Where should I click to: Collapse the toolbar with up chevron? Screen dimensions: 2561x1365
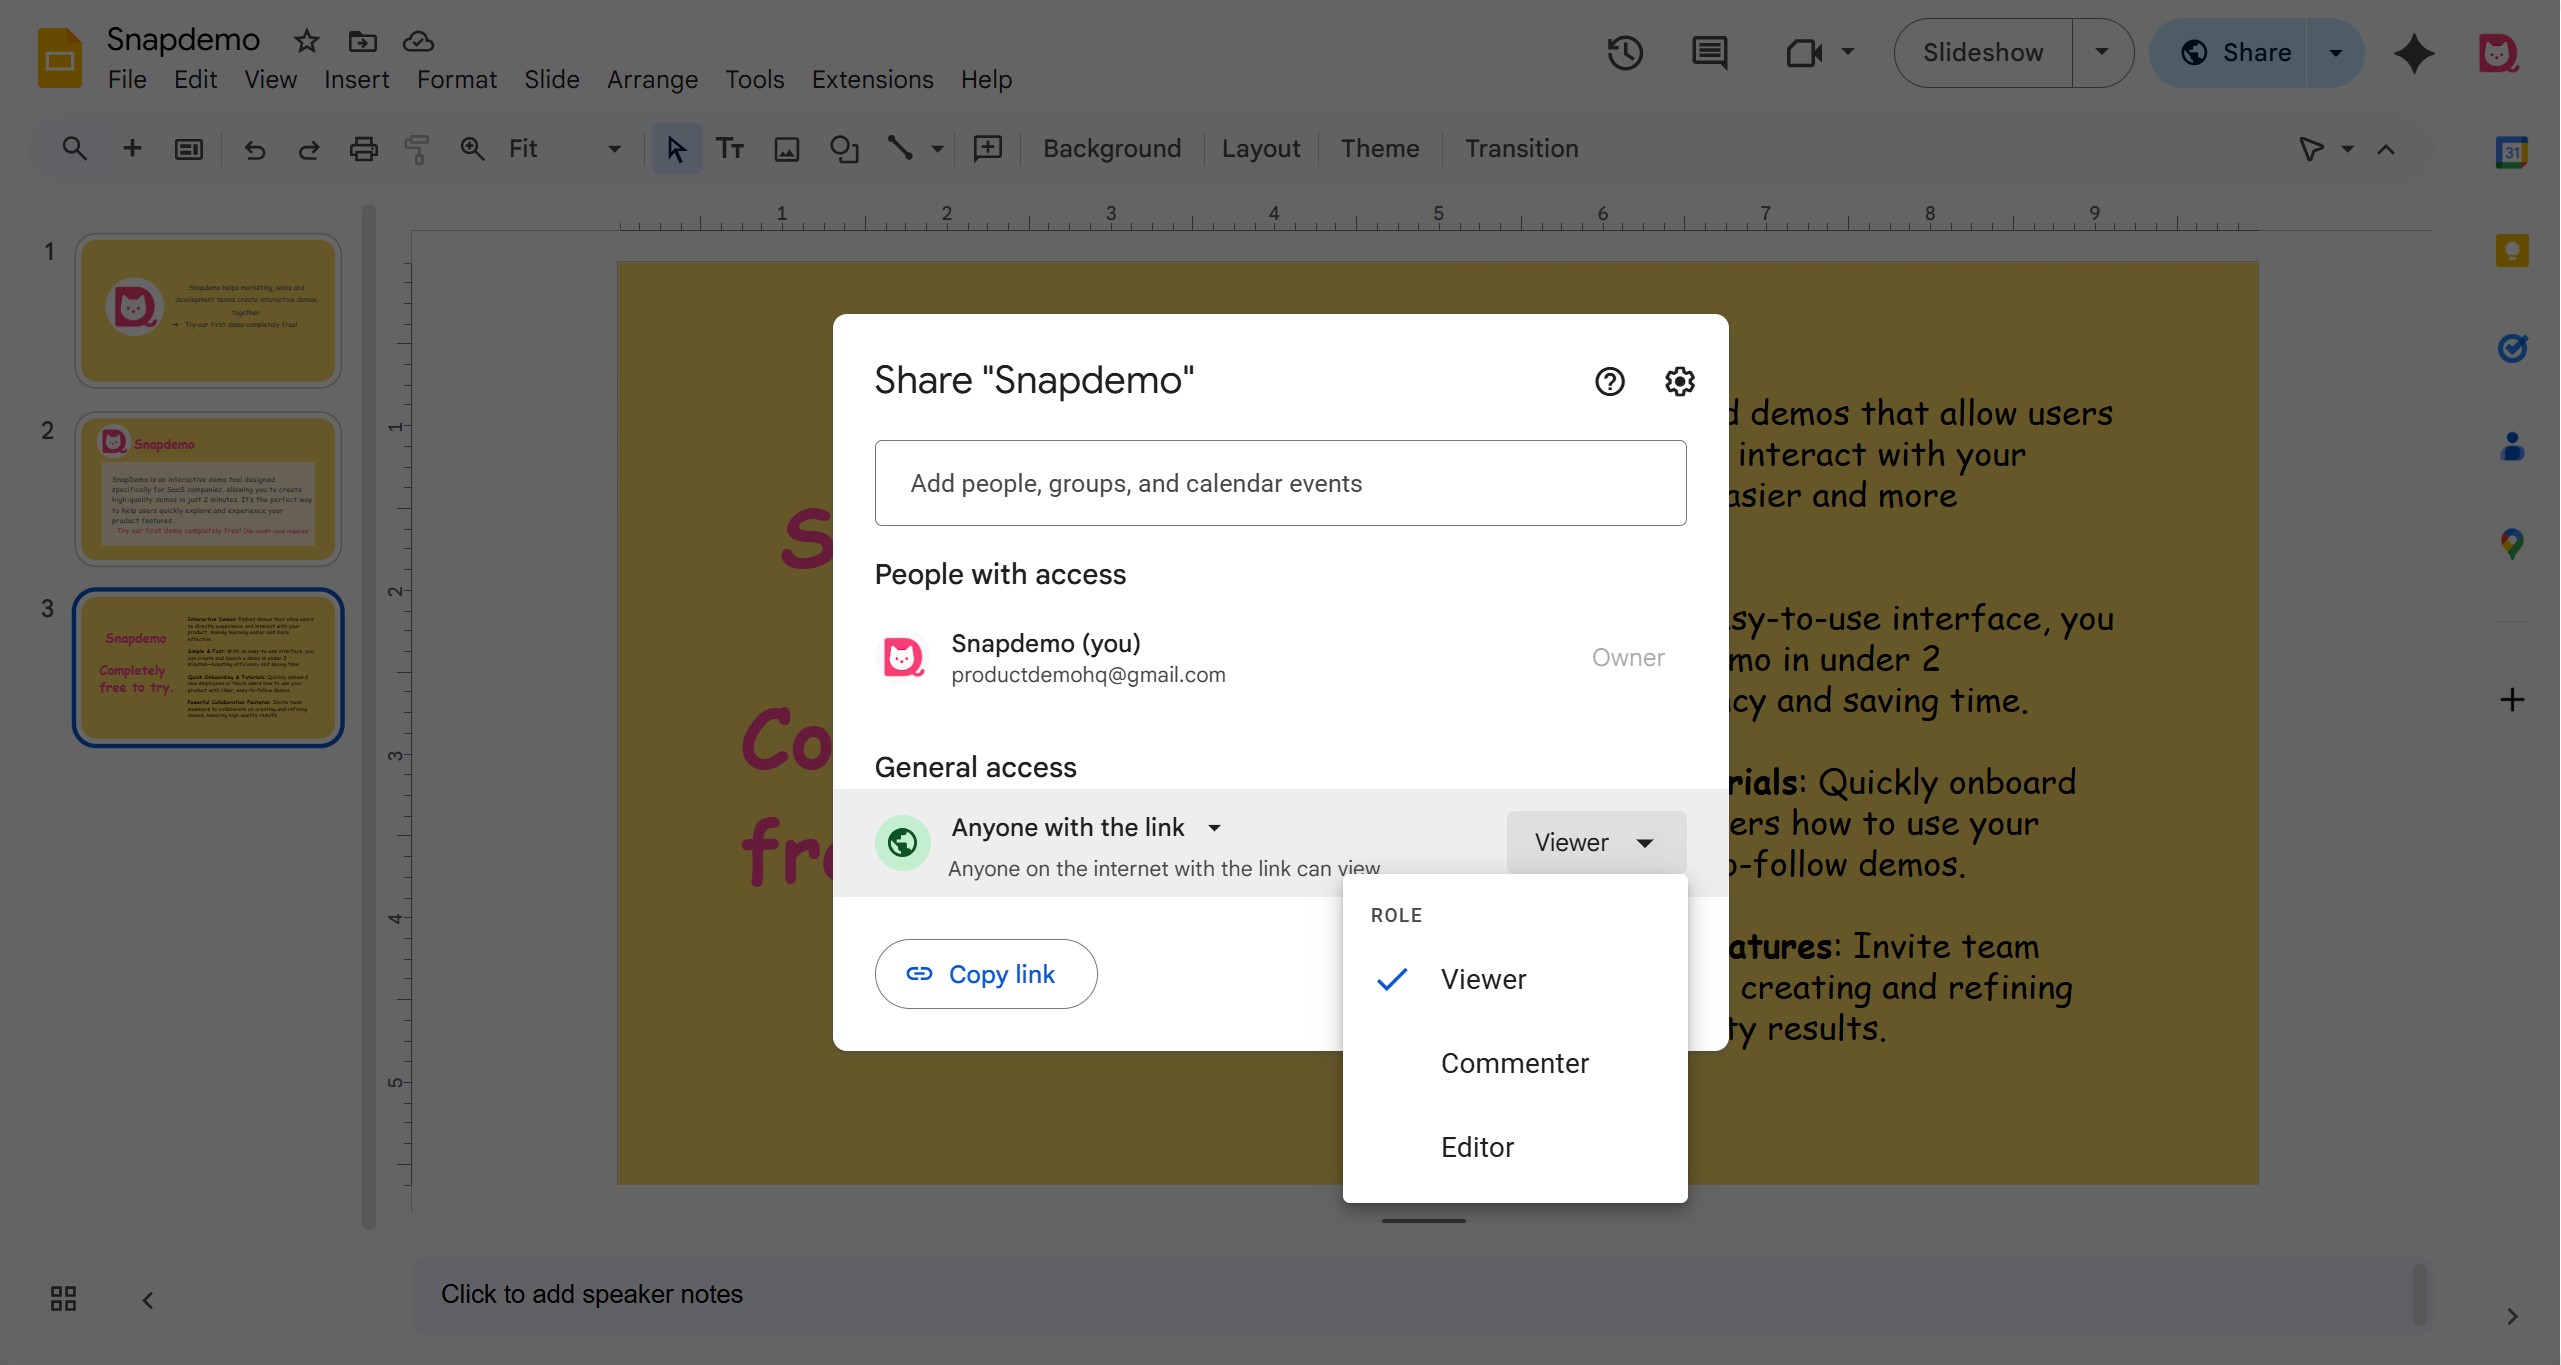click(2386, 149)
